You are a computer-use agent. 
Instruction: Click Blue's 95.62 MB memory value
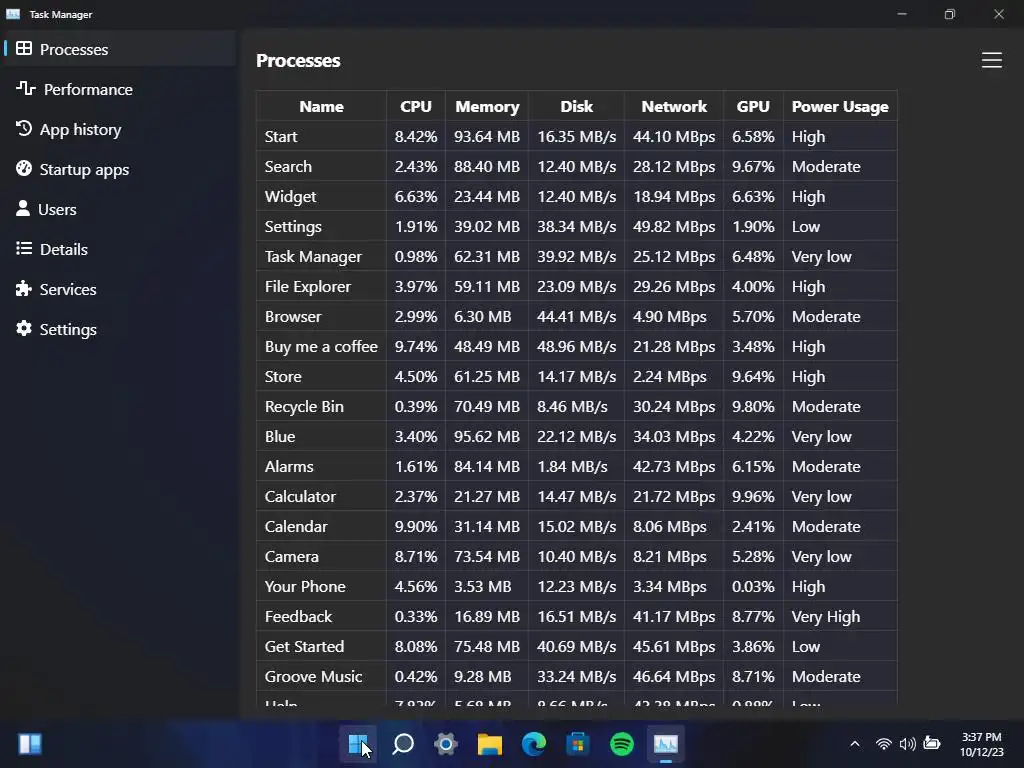[x=487, y=437]
